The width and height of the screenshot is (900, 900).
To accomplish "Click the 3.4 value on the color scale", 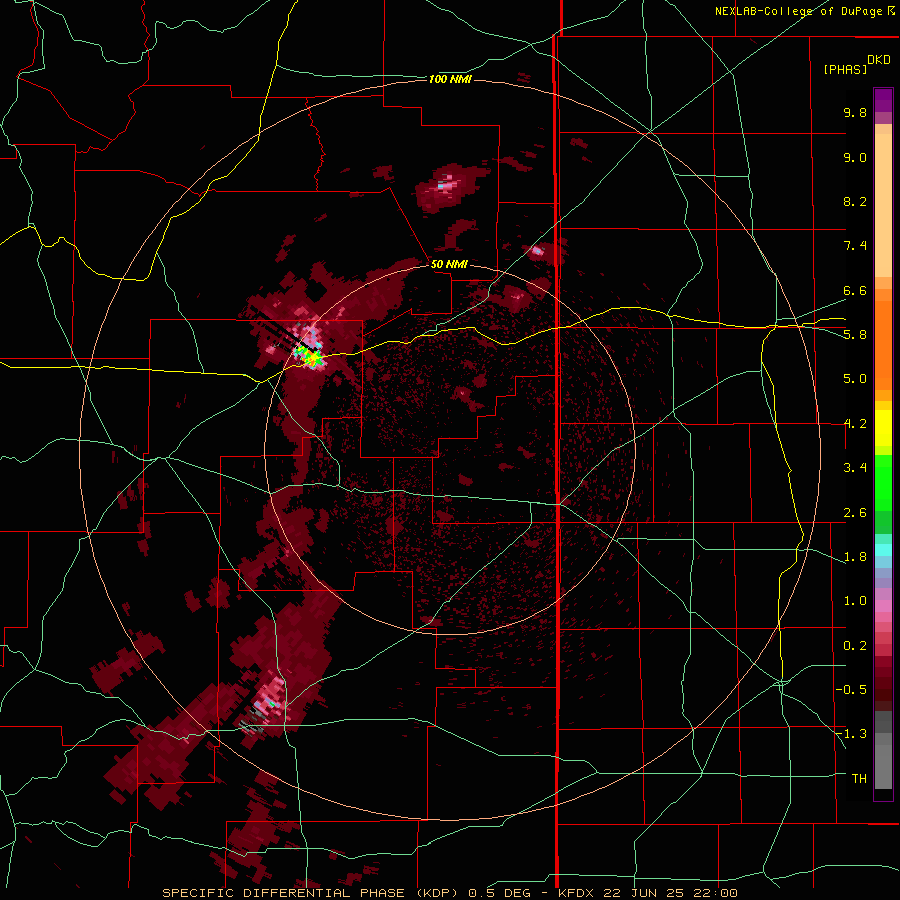I will click(x=855, y=468).
